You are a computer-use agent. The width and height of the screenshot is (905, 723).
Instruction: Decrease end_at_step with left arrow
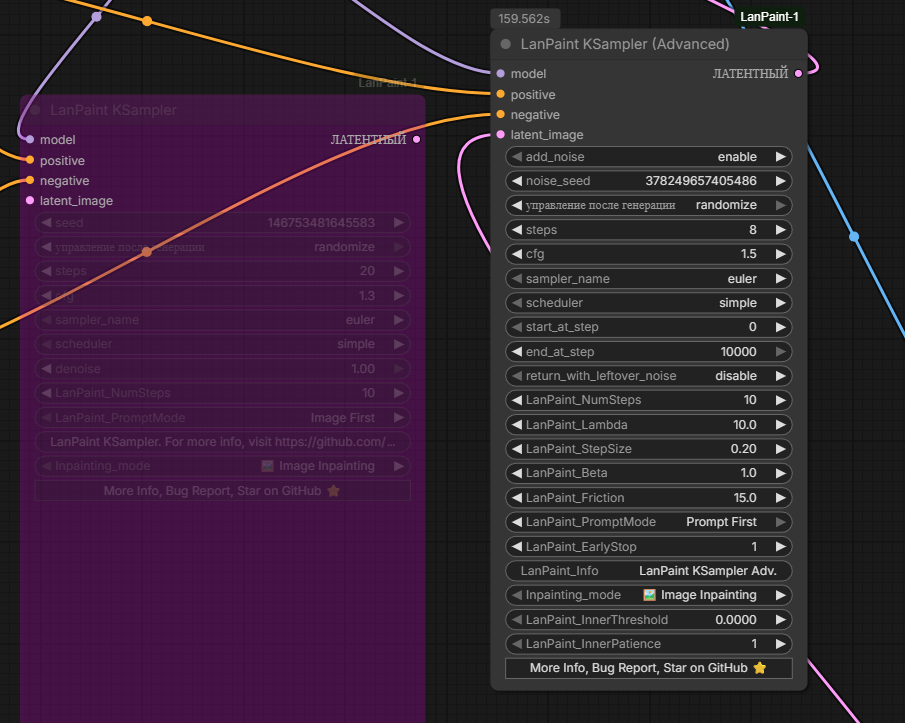tap(517, 351)
